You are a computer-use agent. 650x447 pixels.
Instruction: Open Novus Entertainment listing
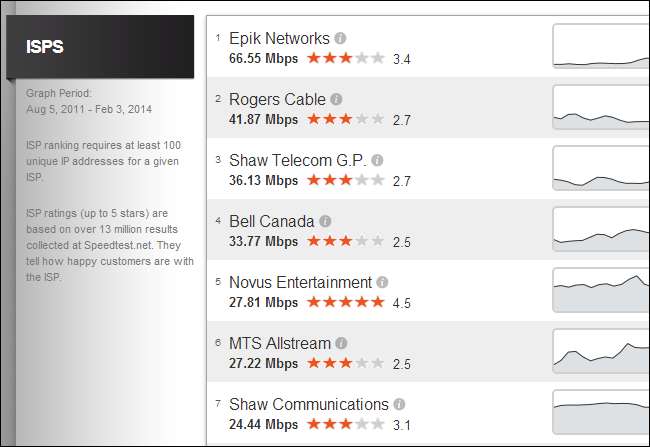[x=300, y=282]
